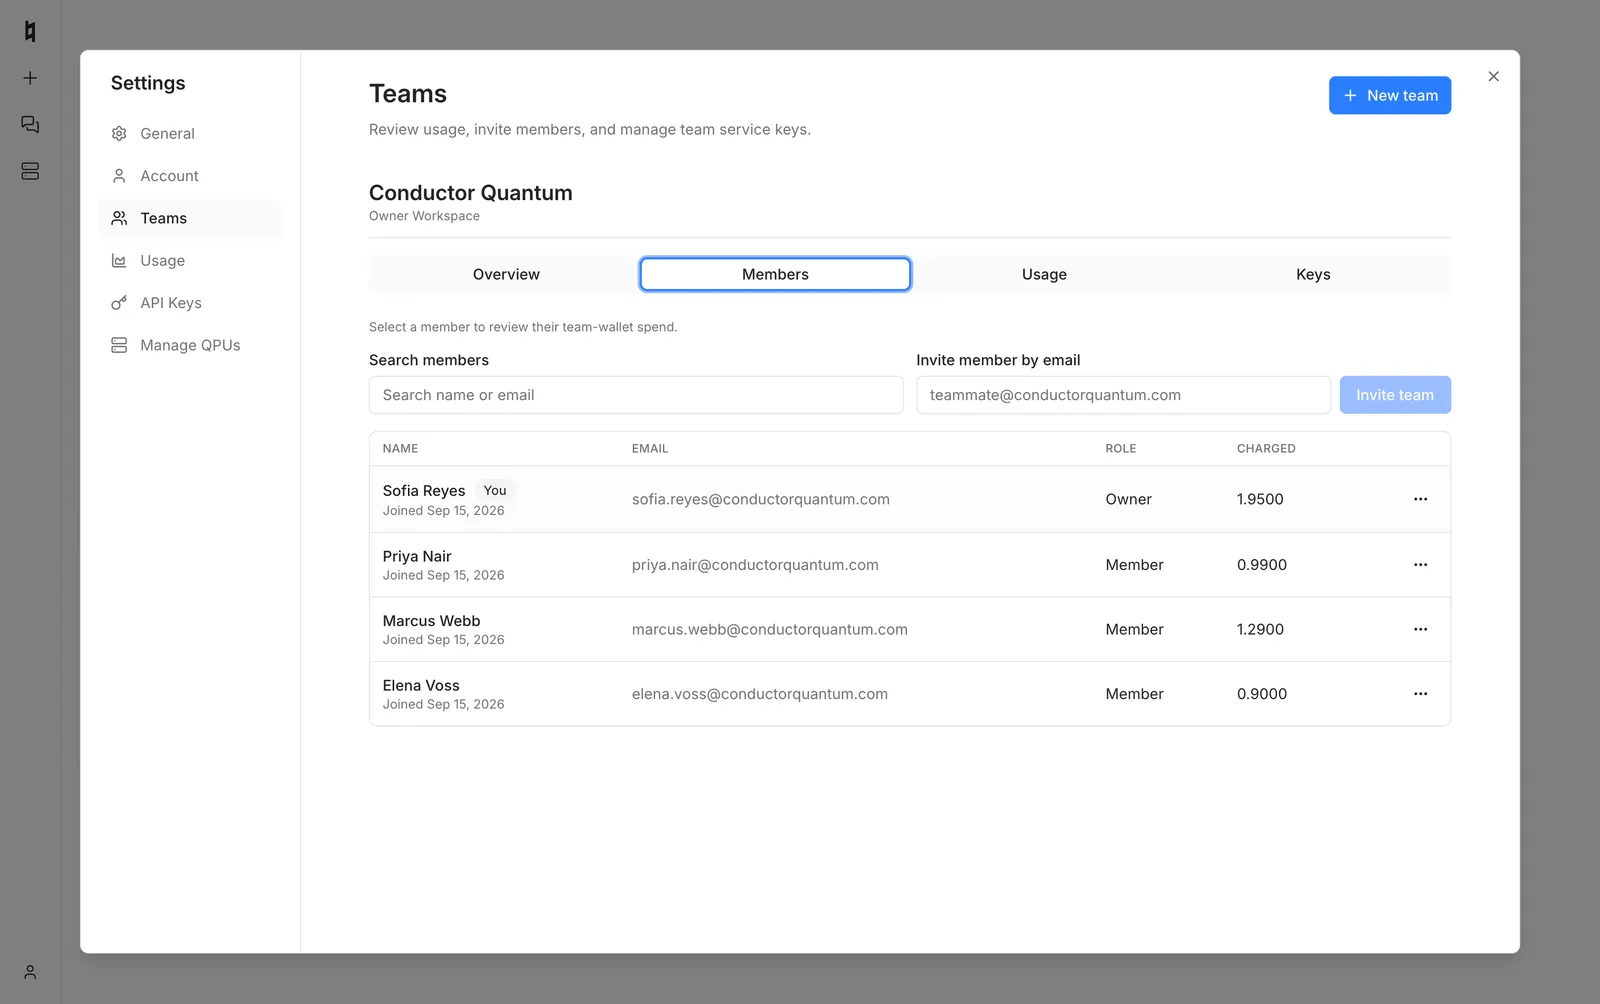Click the key icon beside API Keys
Image resolution: width=1600 pixels, height=1004 pixels.
119,303
